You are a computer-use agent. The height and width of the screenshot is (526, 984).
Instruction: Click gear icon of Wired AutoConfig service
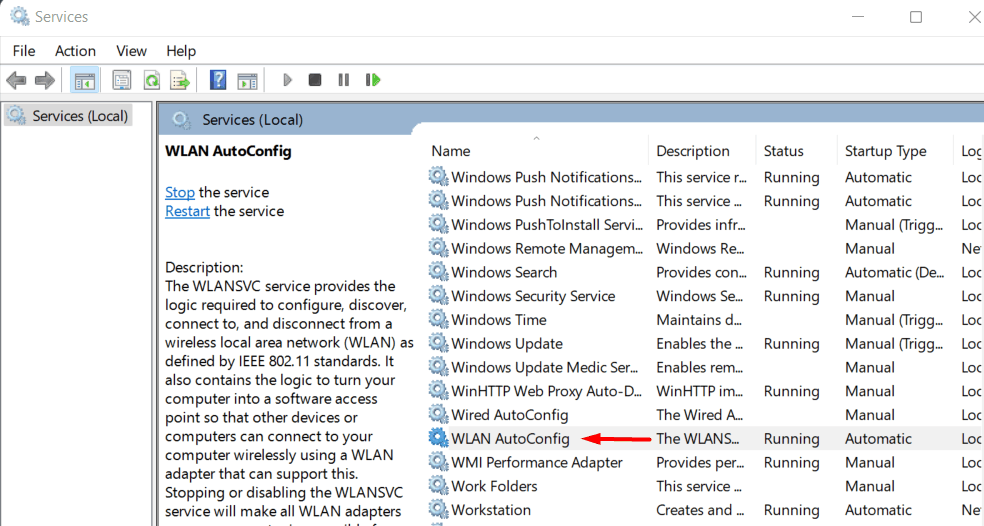439,415
